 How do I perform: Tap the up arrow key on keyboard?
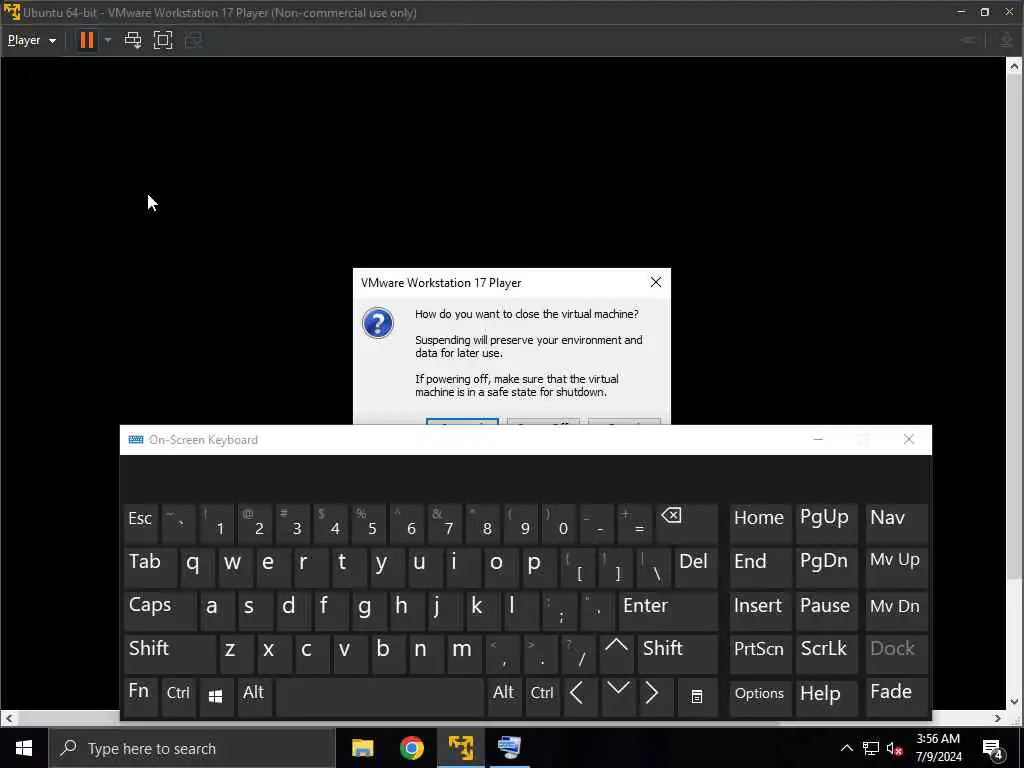(x=616, y=654)
